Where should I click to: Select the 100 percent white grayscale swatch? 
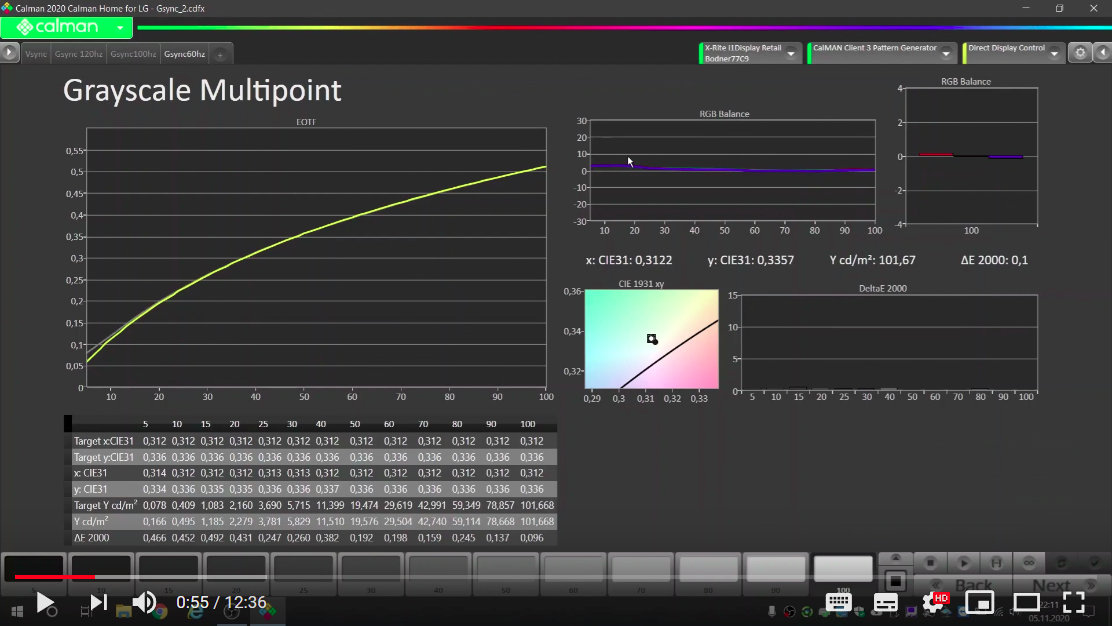coord(843,569)
